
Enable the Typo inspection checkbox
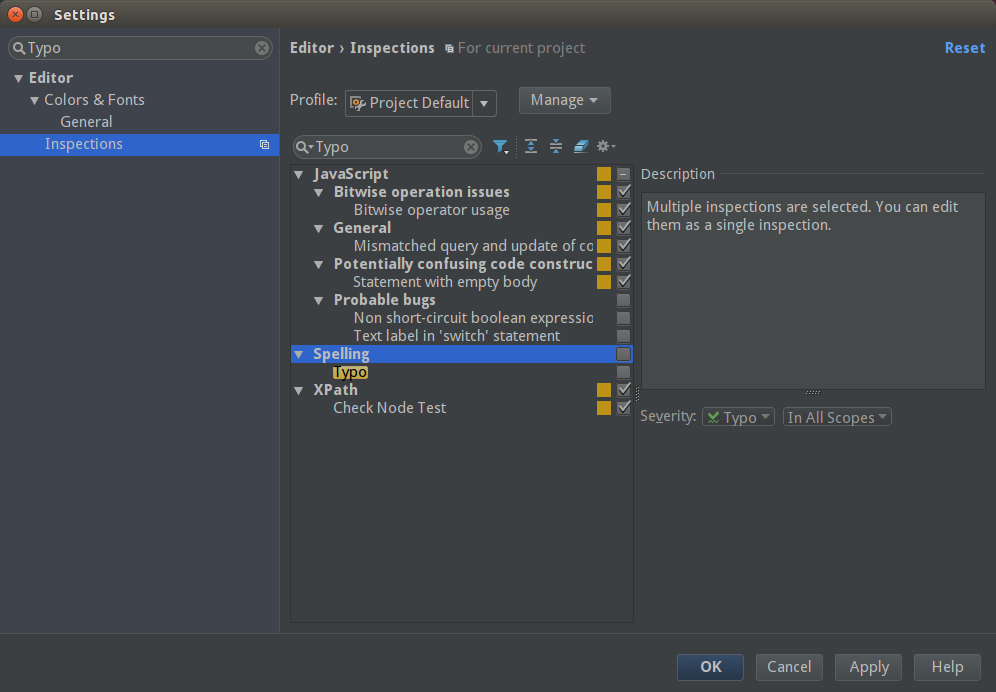coord(624,372)
